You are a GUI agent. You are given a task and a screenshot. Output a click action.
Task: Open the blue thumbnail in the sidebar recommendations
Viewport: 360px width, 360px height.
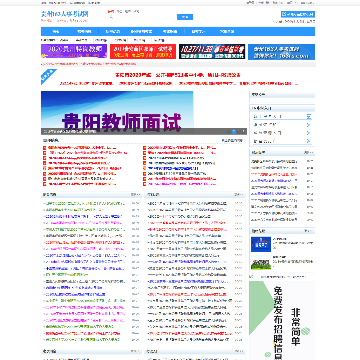(261, 244)
